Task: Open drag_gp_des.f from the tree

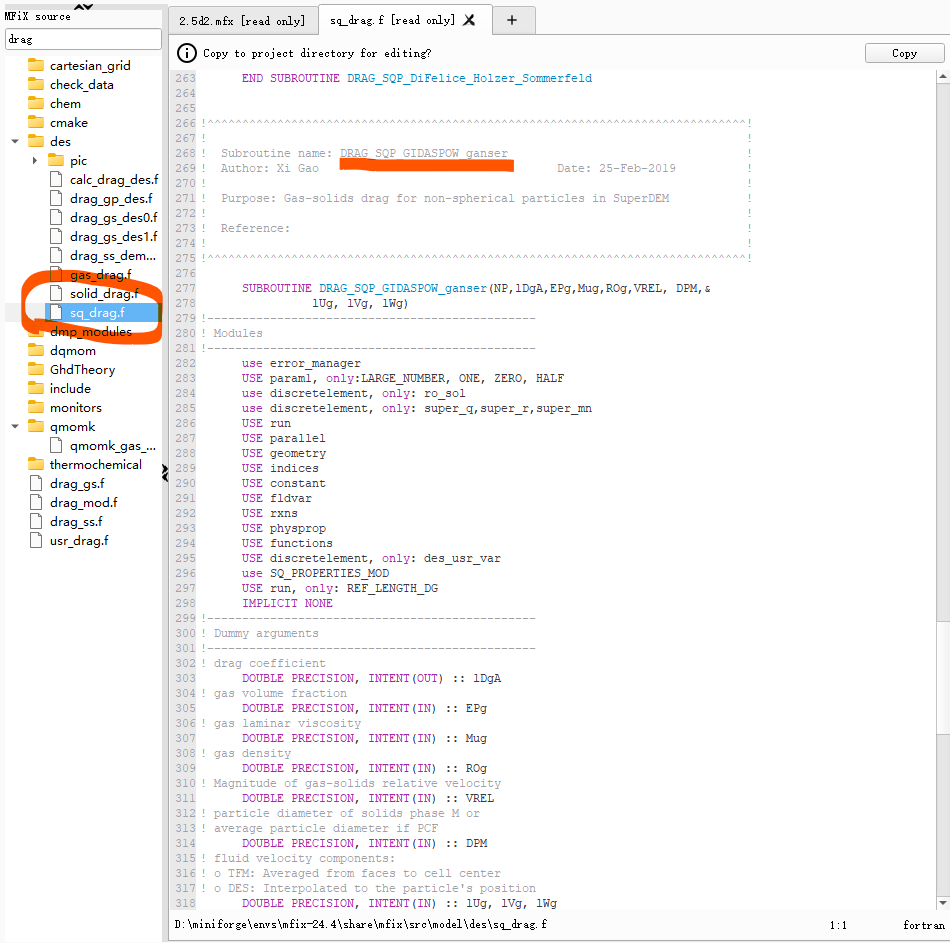Action: tap(111, 199)
